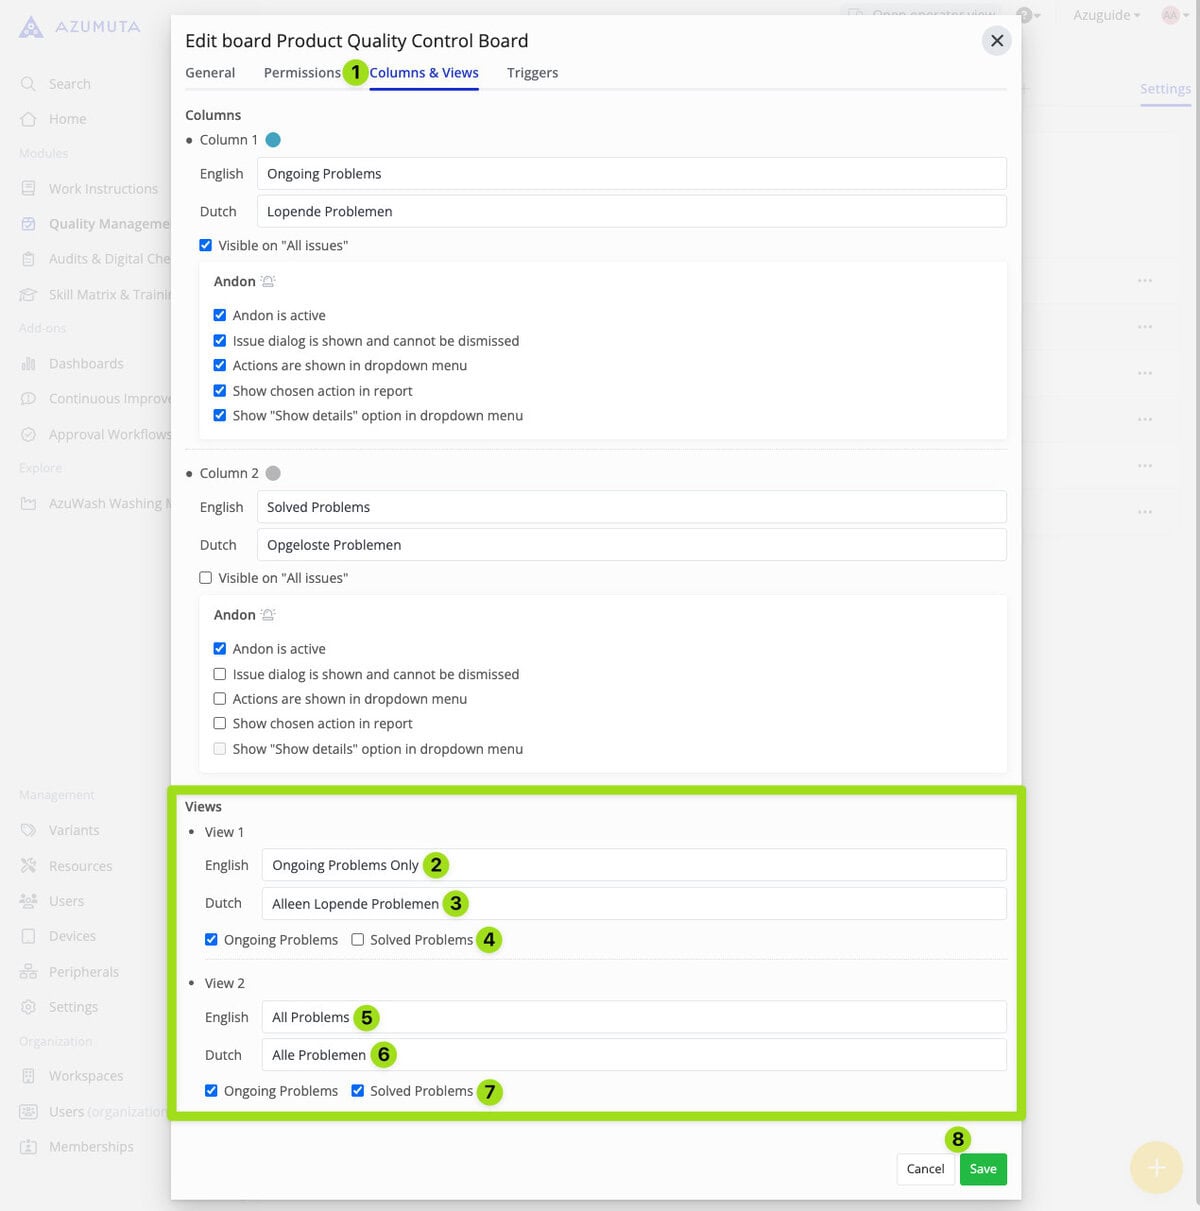1200x1211 pixels.
Task: Click the Dashboards chart icon
Action: tap(28, 364)
